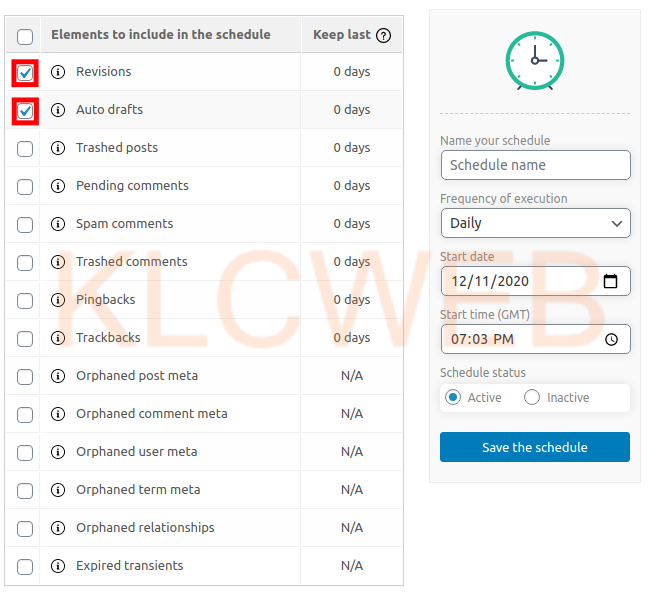Open info icon beside Orphaned post meta

coord(58,376)
